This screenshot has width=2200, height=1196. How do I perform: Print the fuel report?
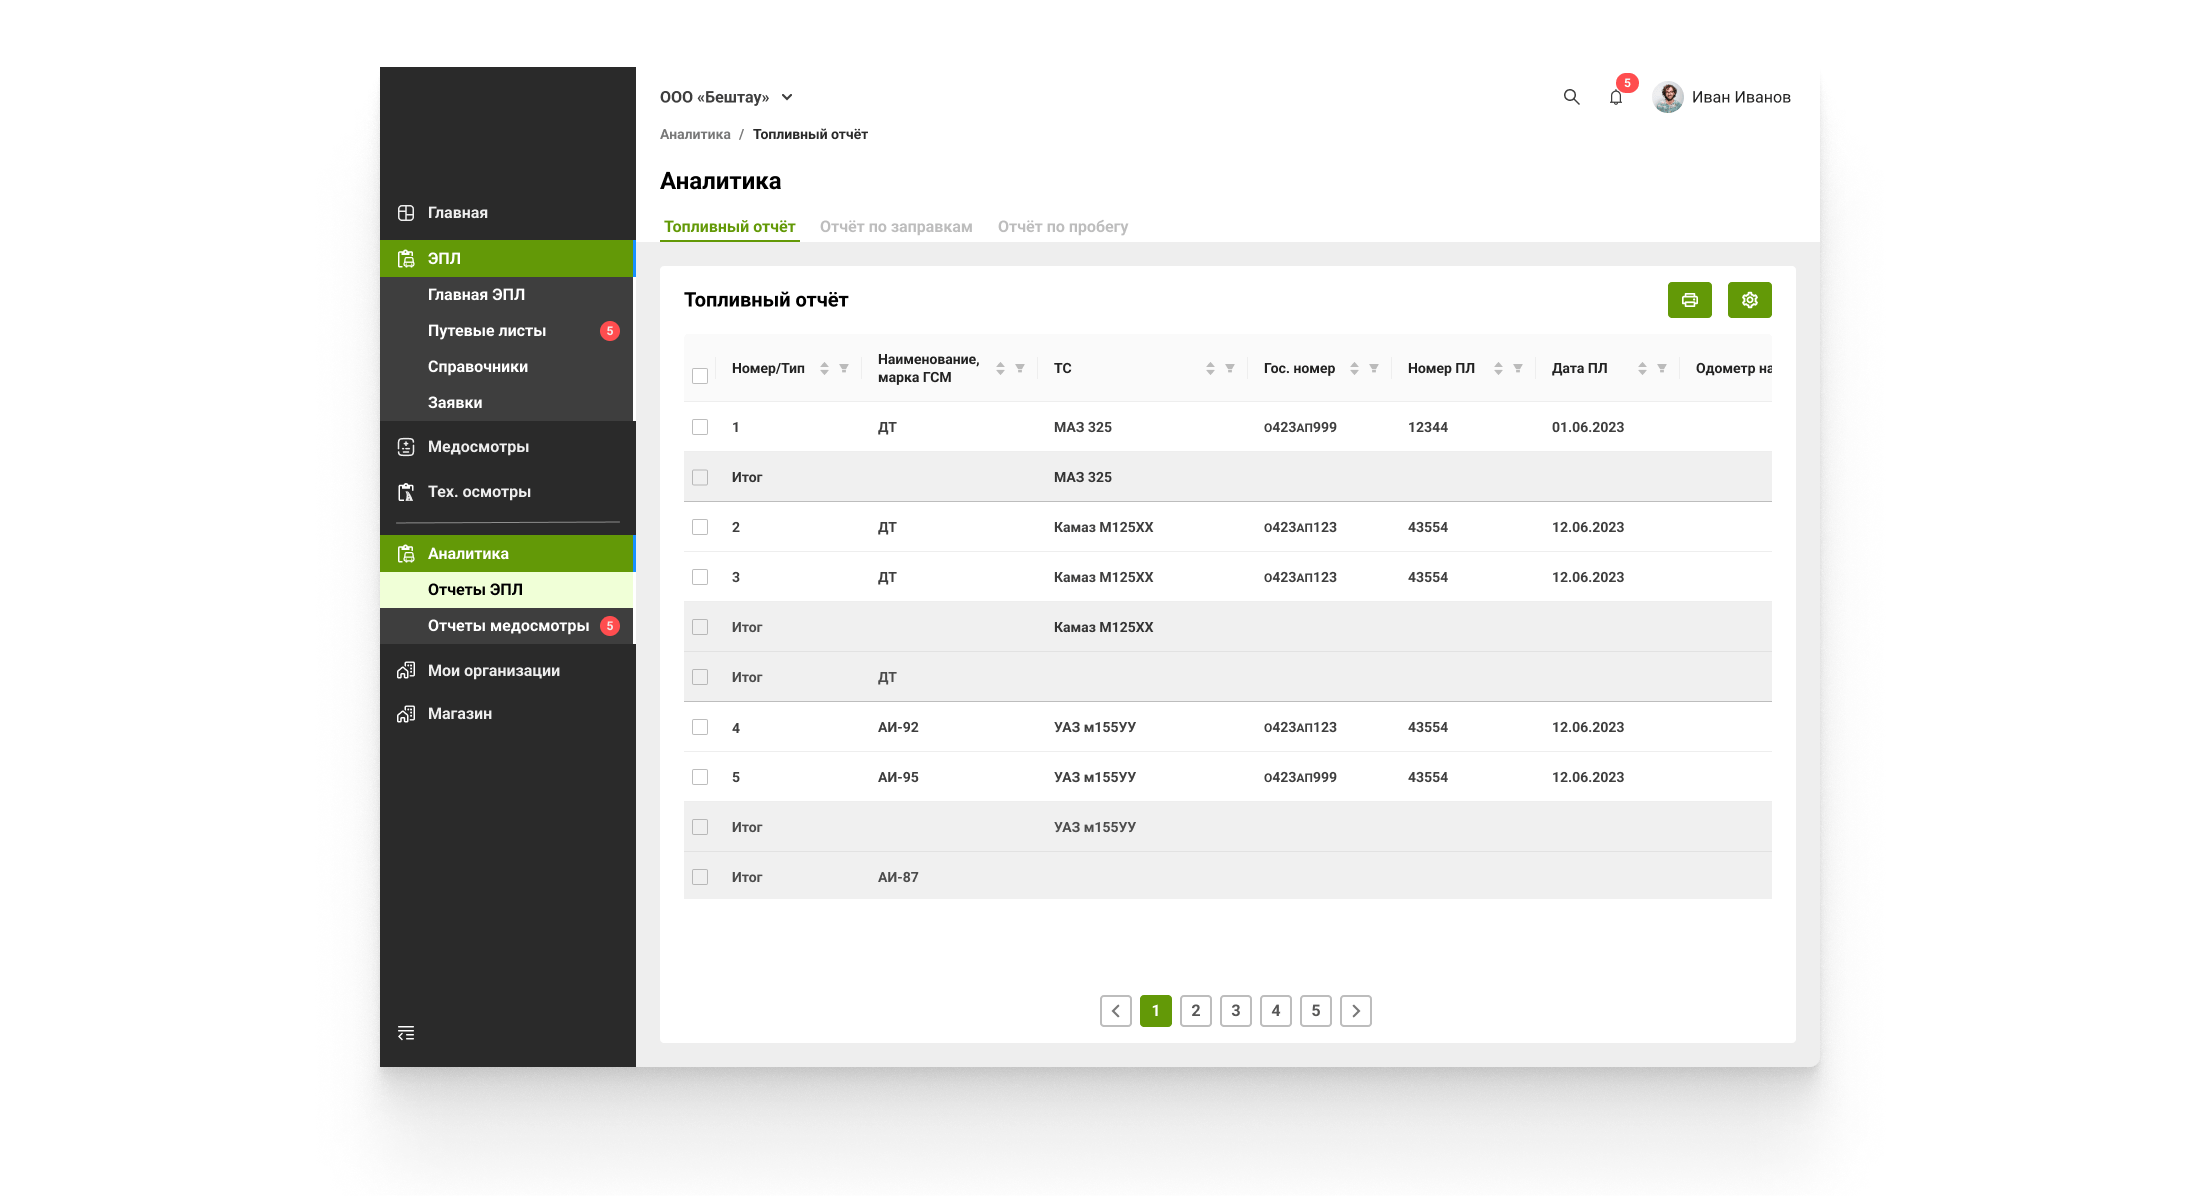(1690, 300)
